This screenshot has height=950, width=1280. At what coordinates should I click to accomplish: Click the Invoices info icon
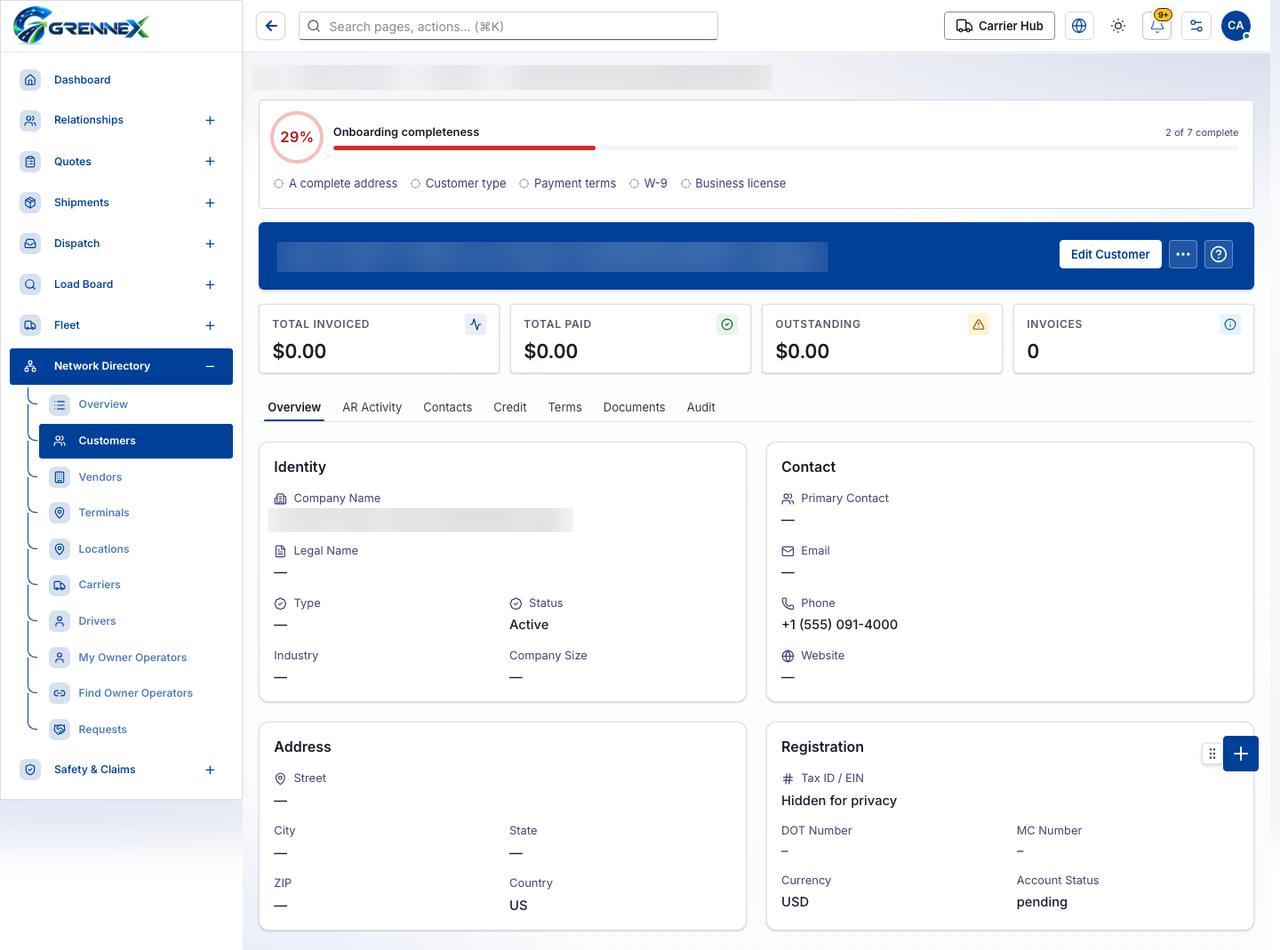click(x=1230, y=324)
